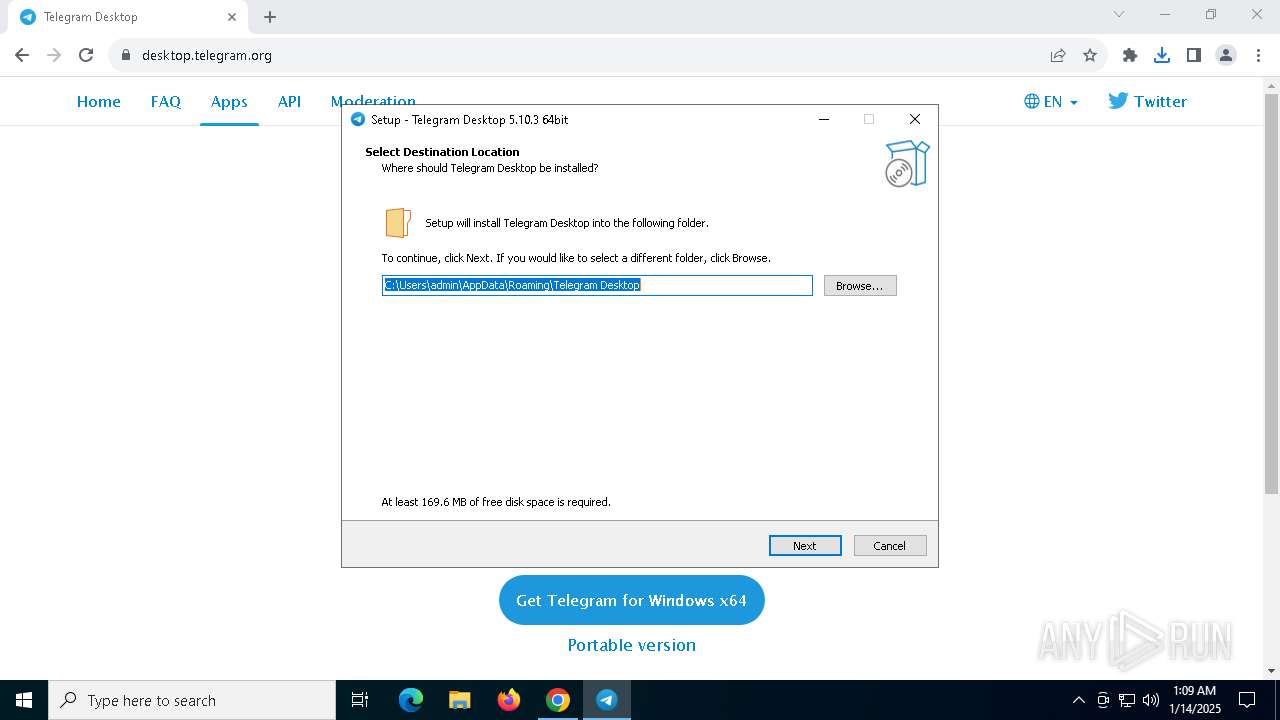Image resolution: width=1280 pixels, height=720 pixels.
Task: View site information lock icon
Action: coord(126,55)
